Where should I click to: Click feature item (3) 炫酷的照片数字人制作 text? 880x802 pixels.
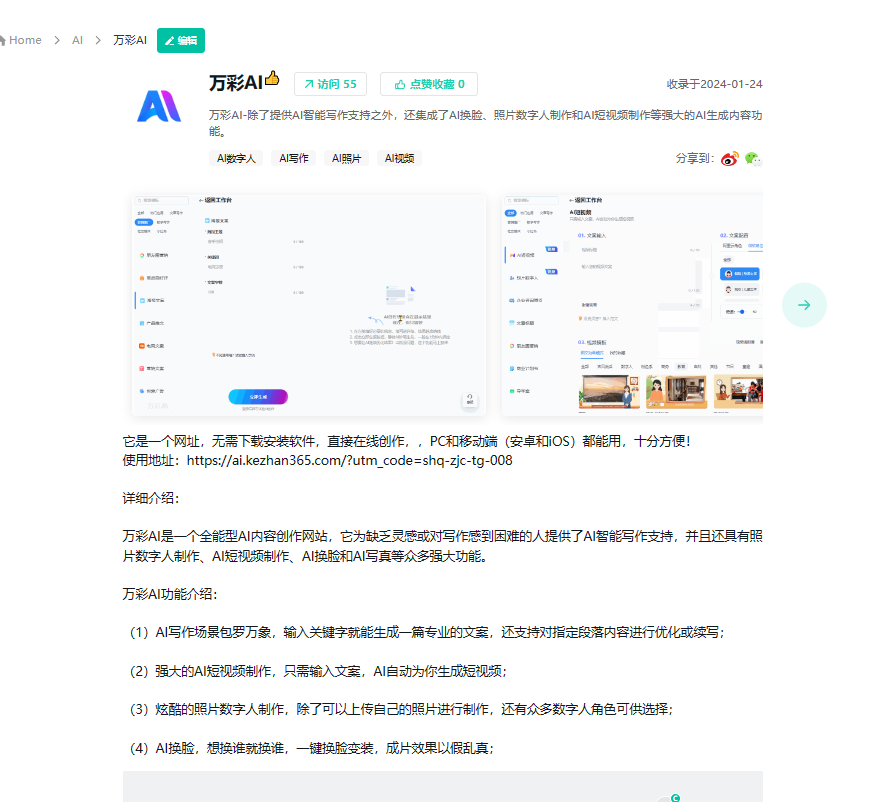point(402,709)
